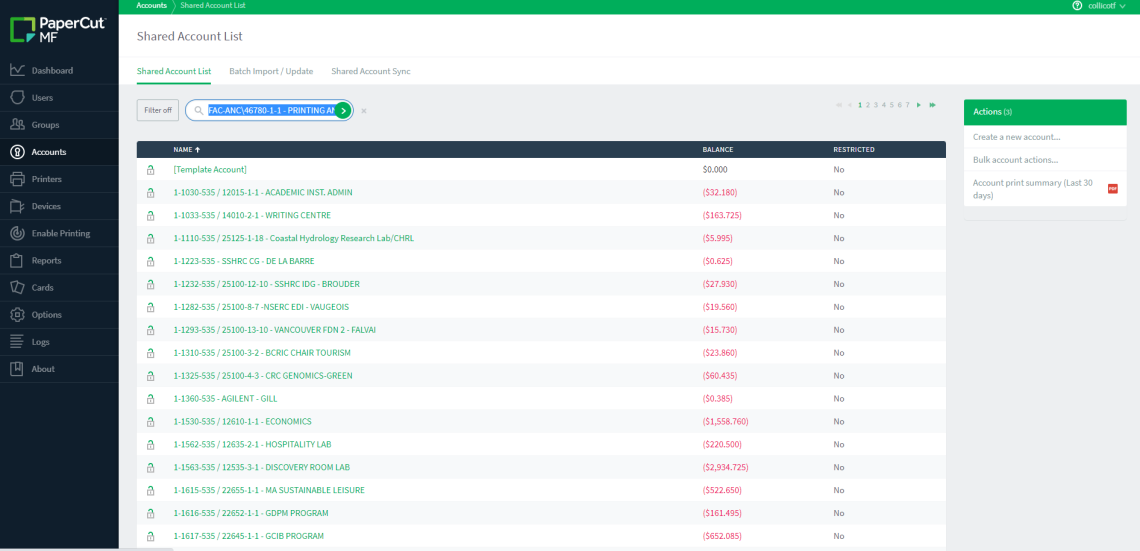
Task: Click Shared Account List breadcrumb
Action: (213, 5)
